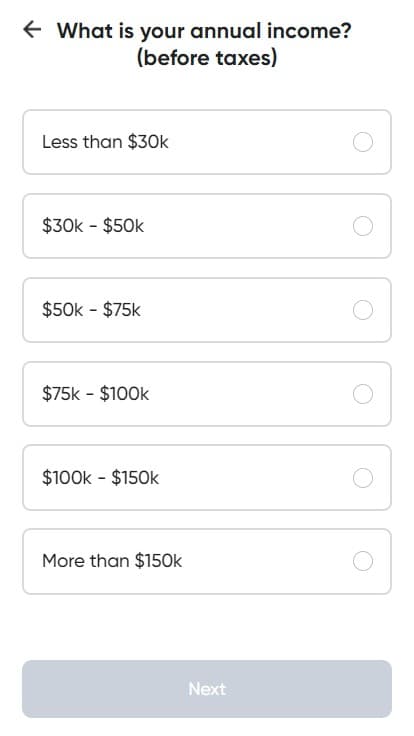Click the '$30k - $50k' label text
The height and width of the screenshot is (736, 414).
coord(93,226)
